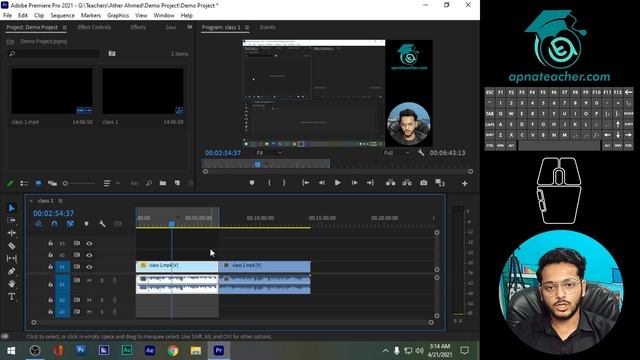Click the Lift button in Program monitor
Image resolution: width=640 pixels, height=360 pixels.
point(391,183)
